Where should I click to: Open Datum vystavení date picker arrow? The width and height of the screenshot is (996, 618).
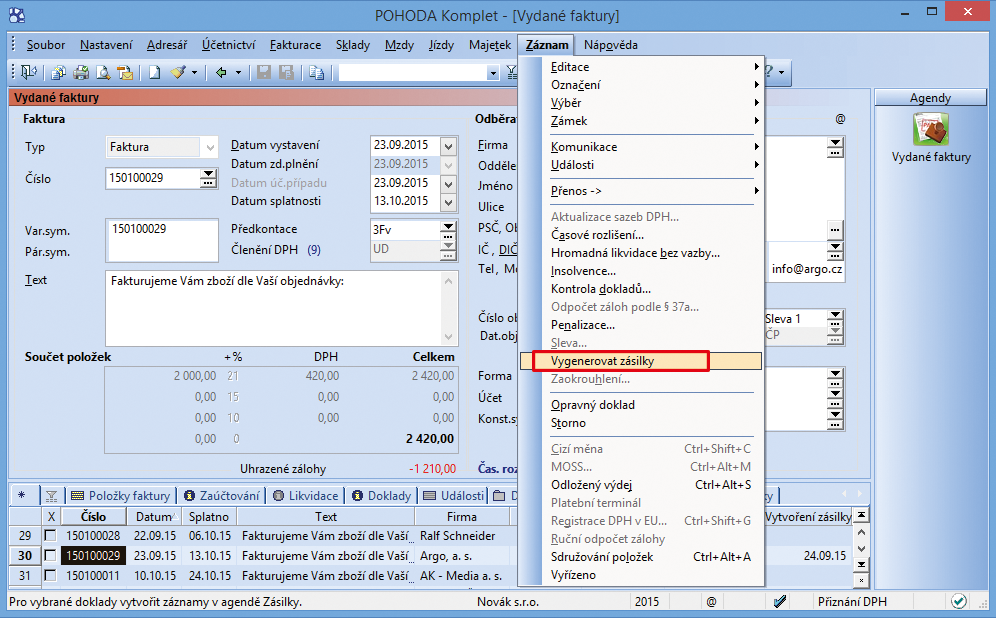point(448,146)
